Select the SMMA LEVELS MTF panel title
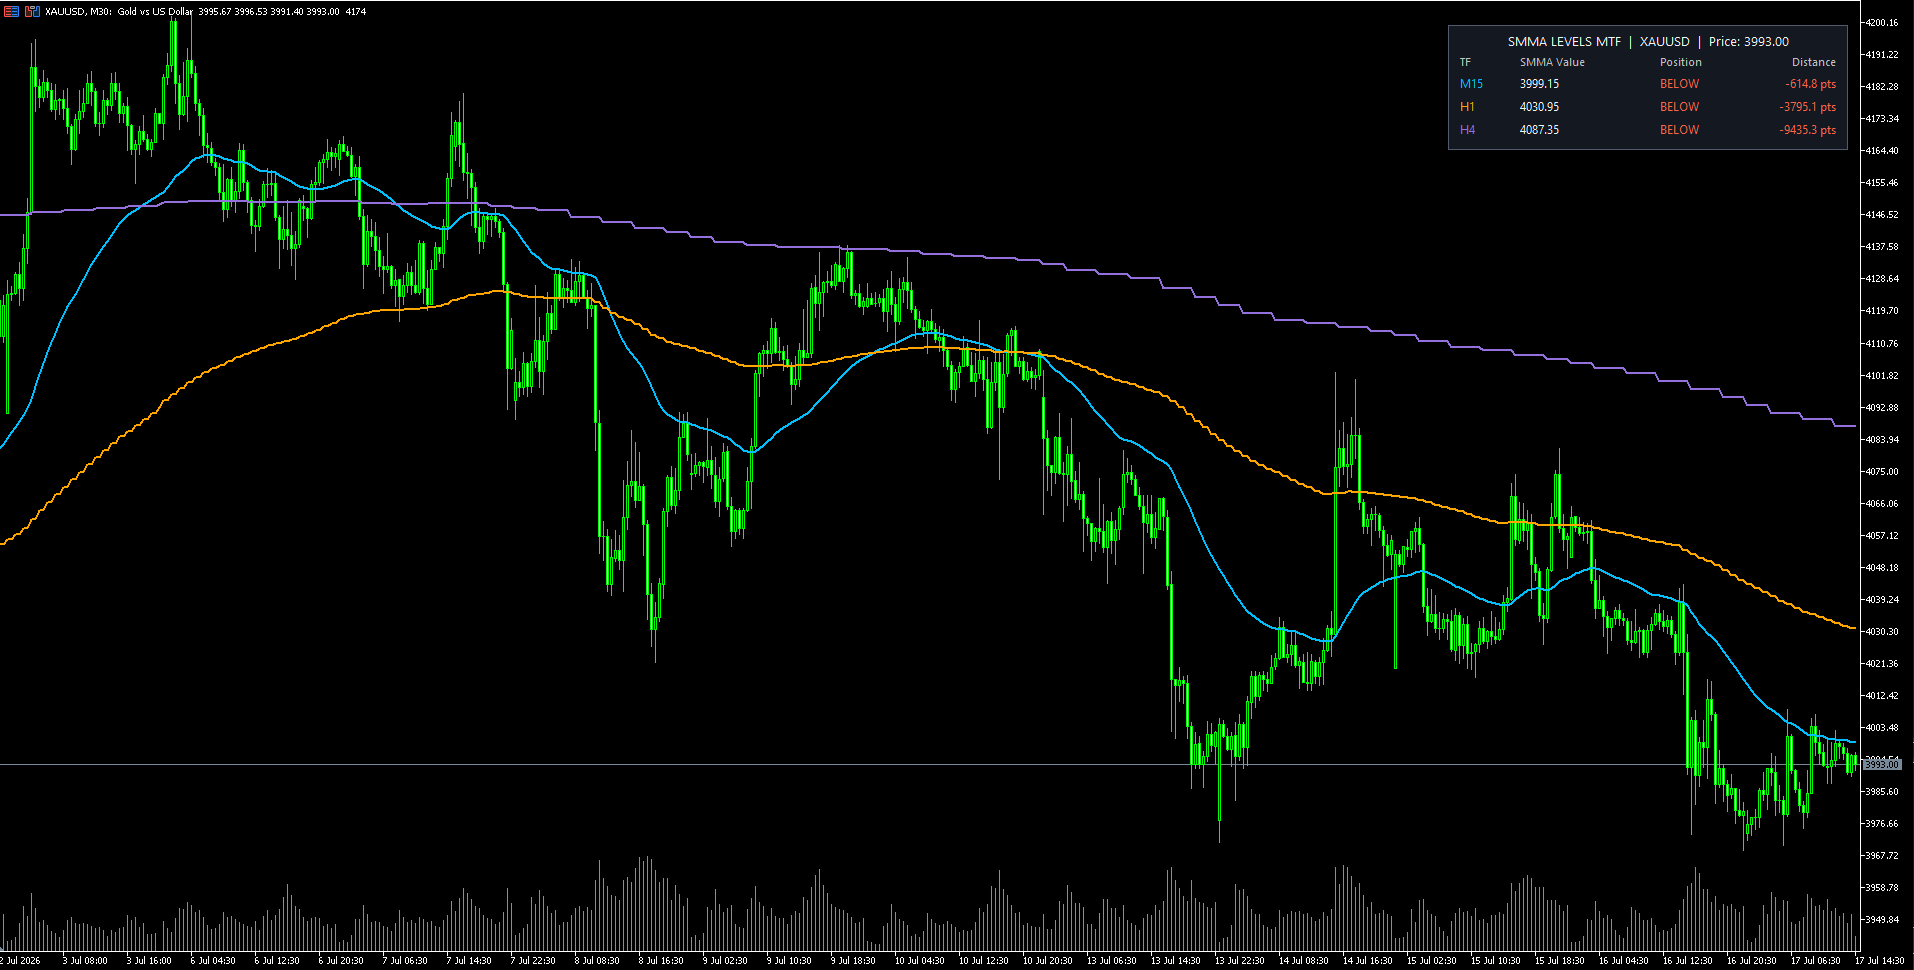This screenshot has height=970, width=1914. point(1564,41)
